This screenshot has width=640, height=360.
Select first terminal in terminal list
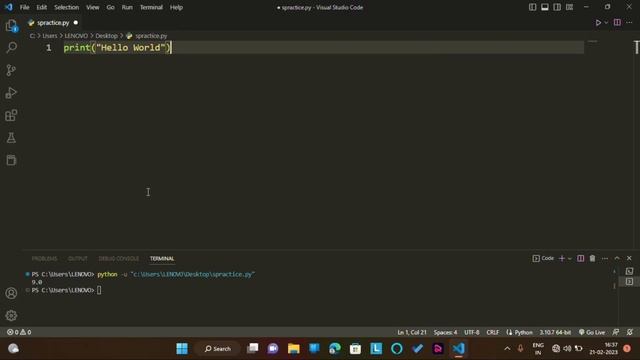click(629, 271)
